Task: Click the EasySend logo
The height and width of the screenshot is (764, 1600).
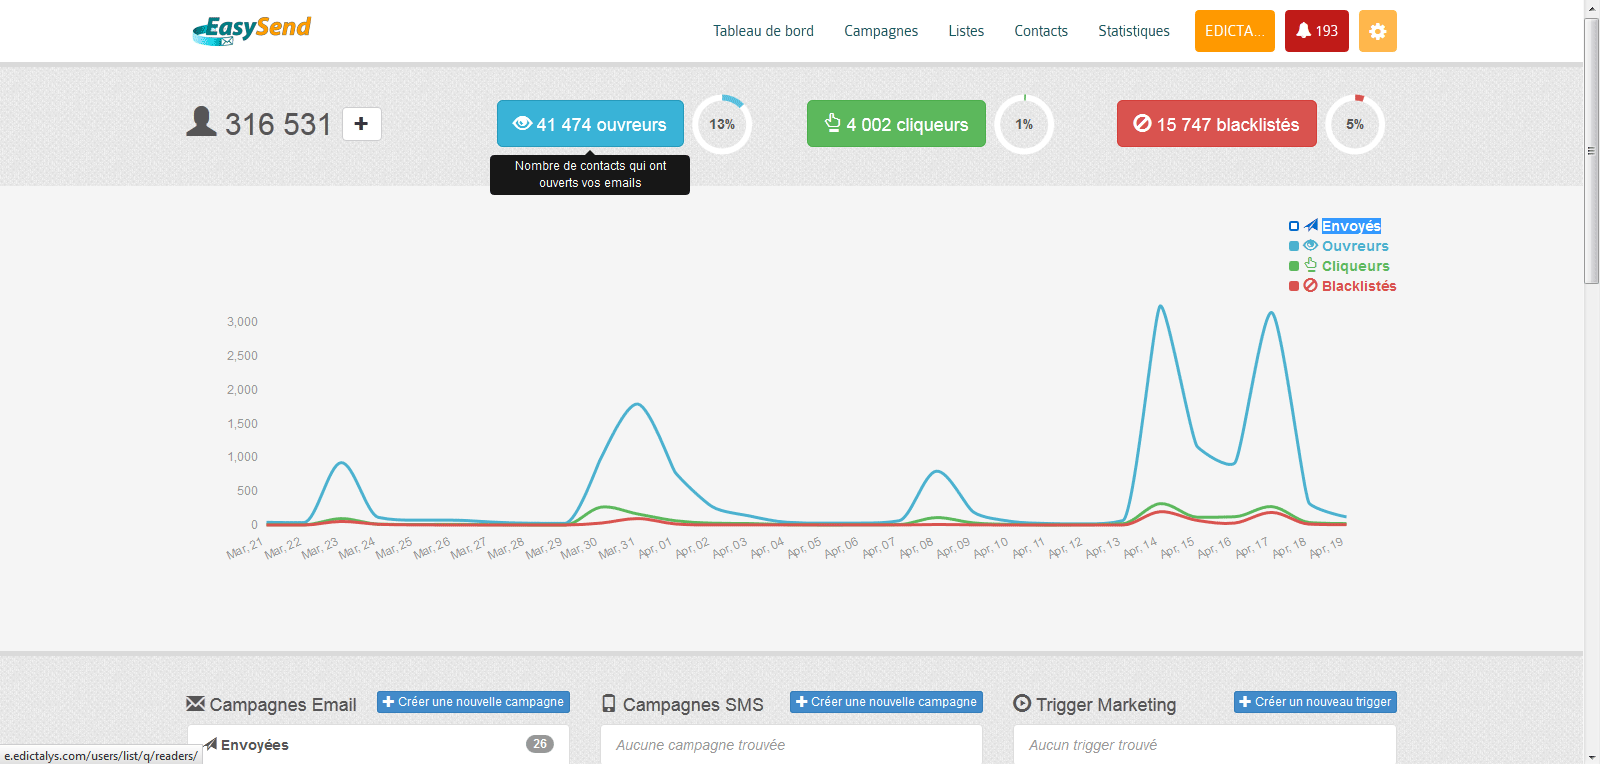Action: 252,30
